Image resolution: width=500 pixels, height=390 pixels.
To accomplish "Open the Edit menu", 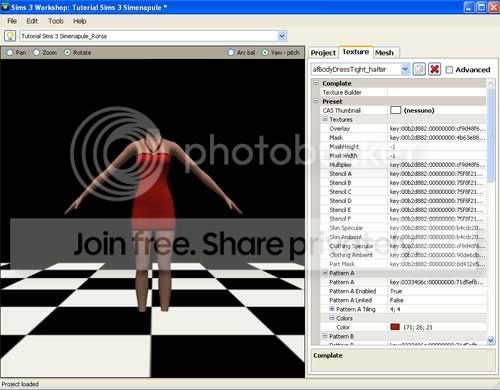I will pos(32,21).
